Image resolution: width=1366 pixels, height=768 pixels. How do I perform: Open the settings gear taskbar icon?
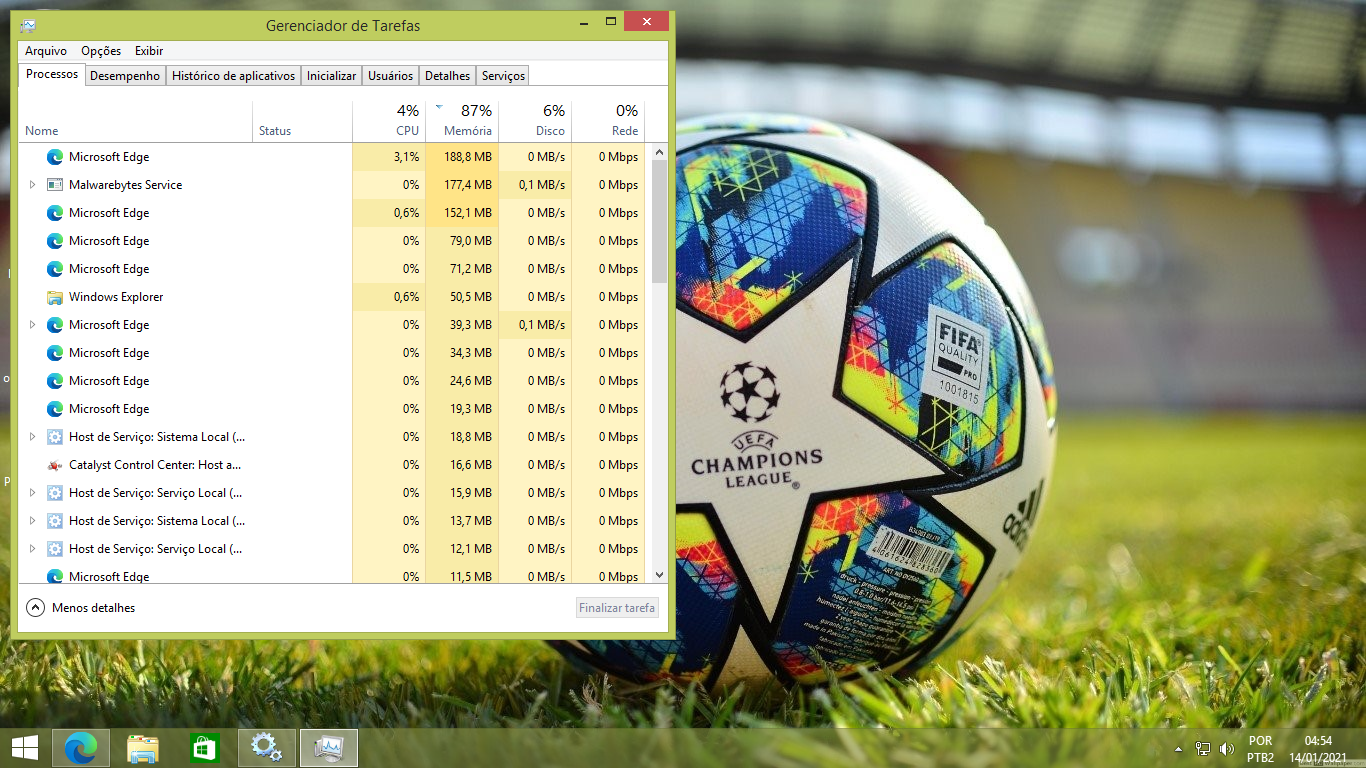tap(266, 748)
